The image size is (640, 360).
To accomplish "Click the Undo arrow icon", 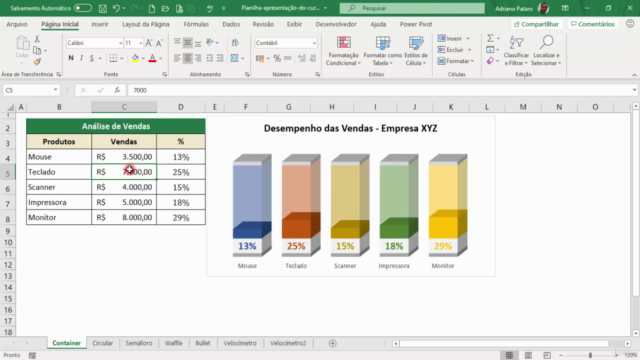I will (x=116, y=8).
